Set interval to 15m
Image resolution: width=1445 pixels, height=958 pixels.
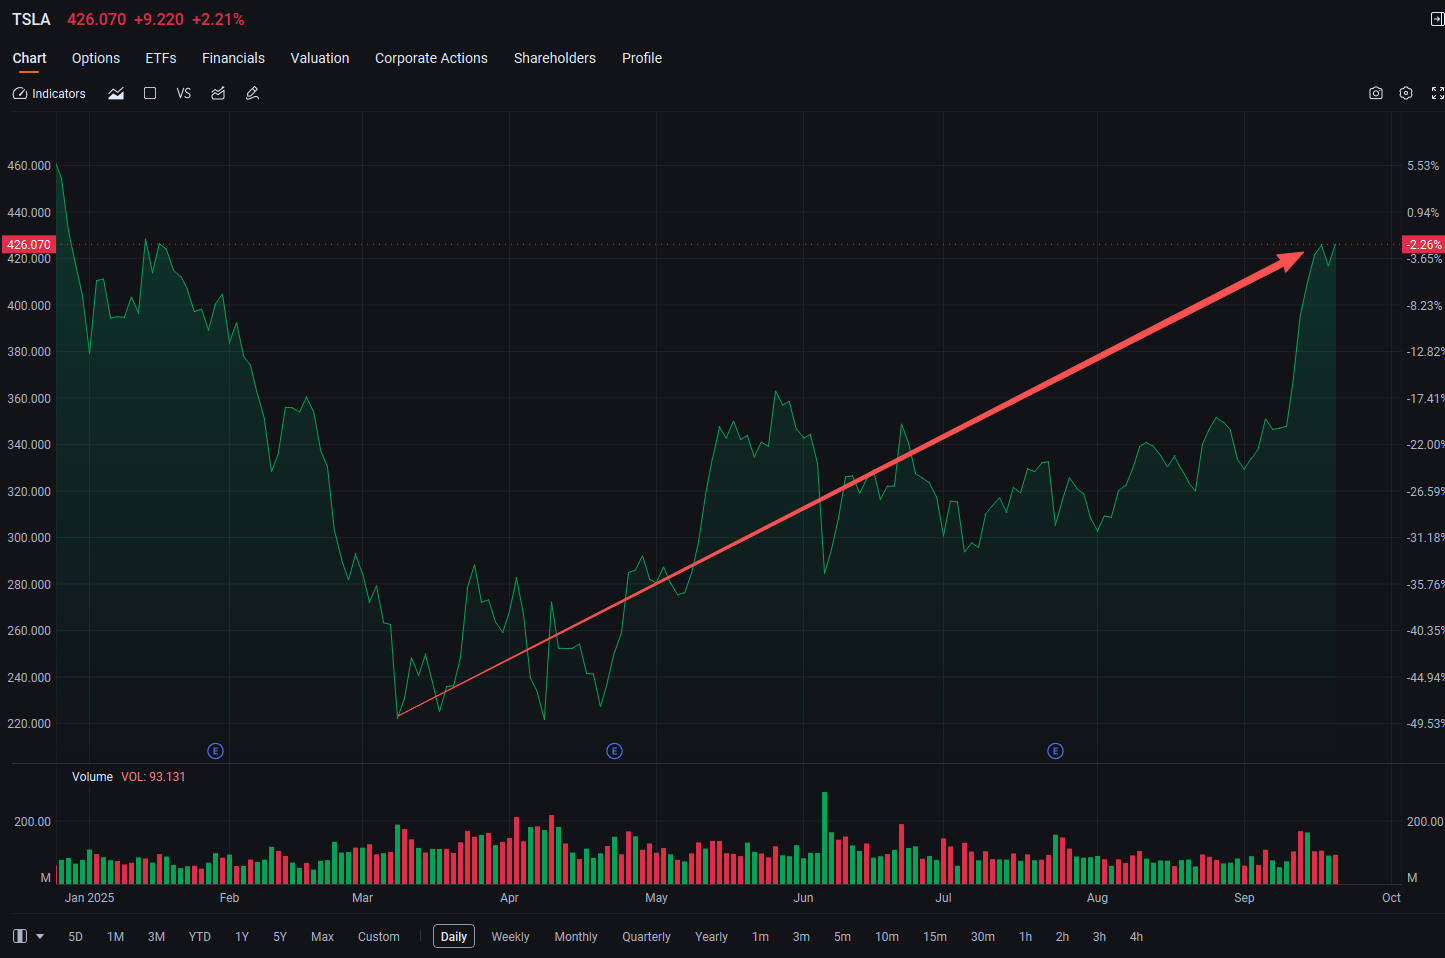pos(935,937)
